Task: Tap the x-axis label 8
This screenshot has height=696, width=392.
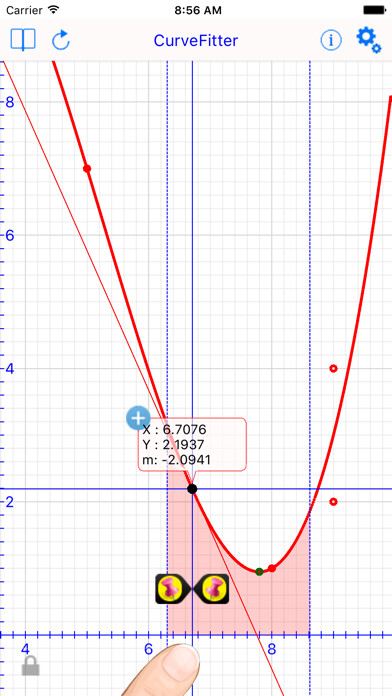Action: [272, 649]
